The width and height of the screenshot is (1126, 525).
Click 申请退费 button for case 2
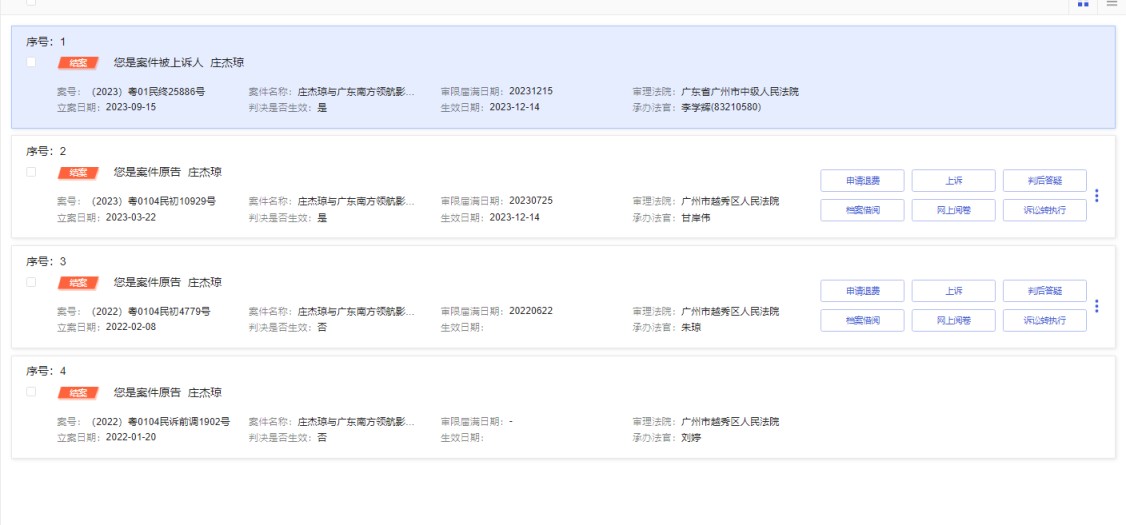click(x=862, y=181)
